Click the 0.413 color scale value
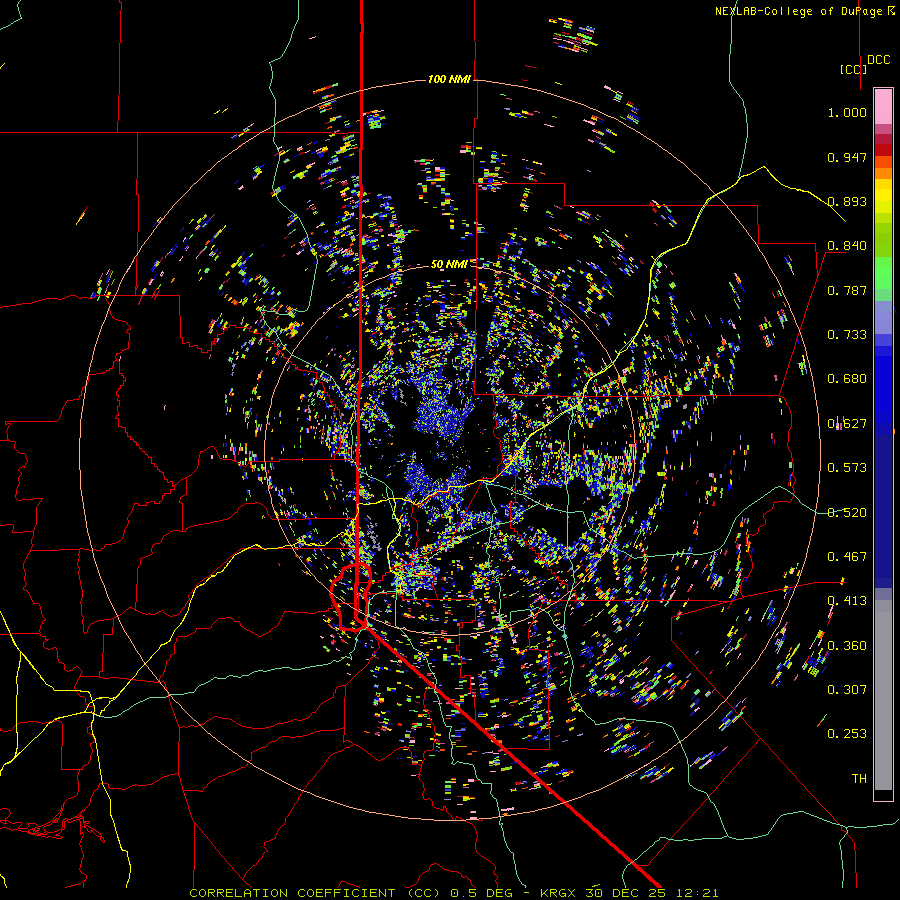Screen dimensions: 900x900 [847, 601]
